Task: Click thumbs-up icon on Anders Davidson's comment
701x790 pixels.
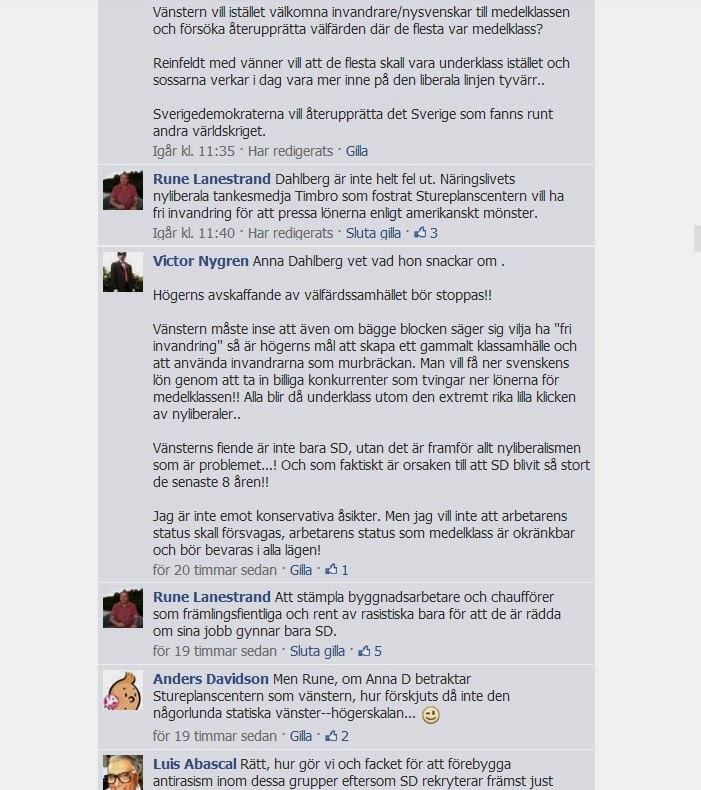Action: 331,736
